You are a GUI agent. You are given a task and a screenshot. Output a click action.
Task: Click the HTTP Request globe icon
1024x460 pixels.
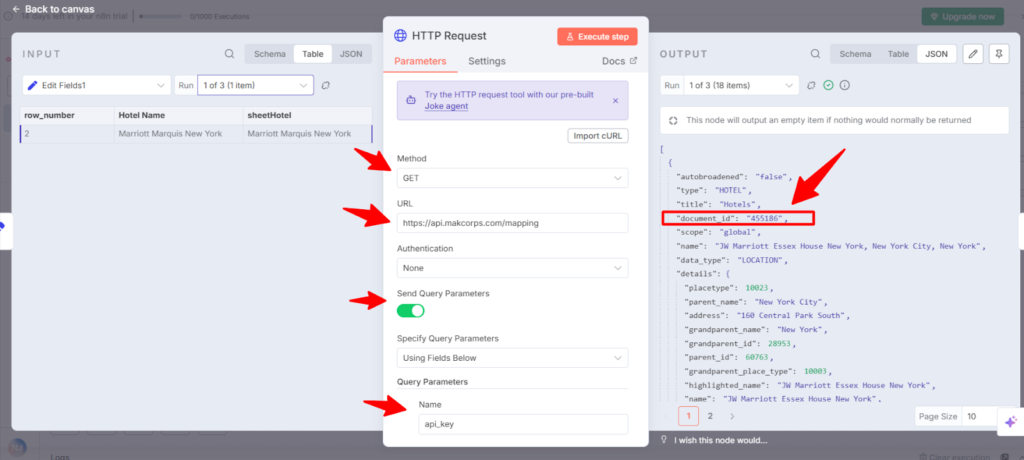coord(400,36)
